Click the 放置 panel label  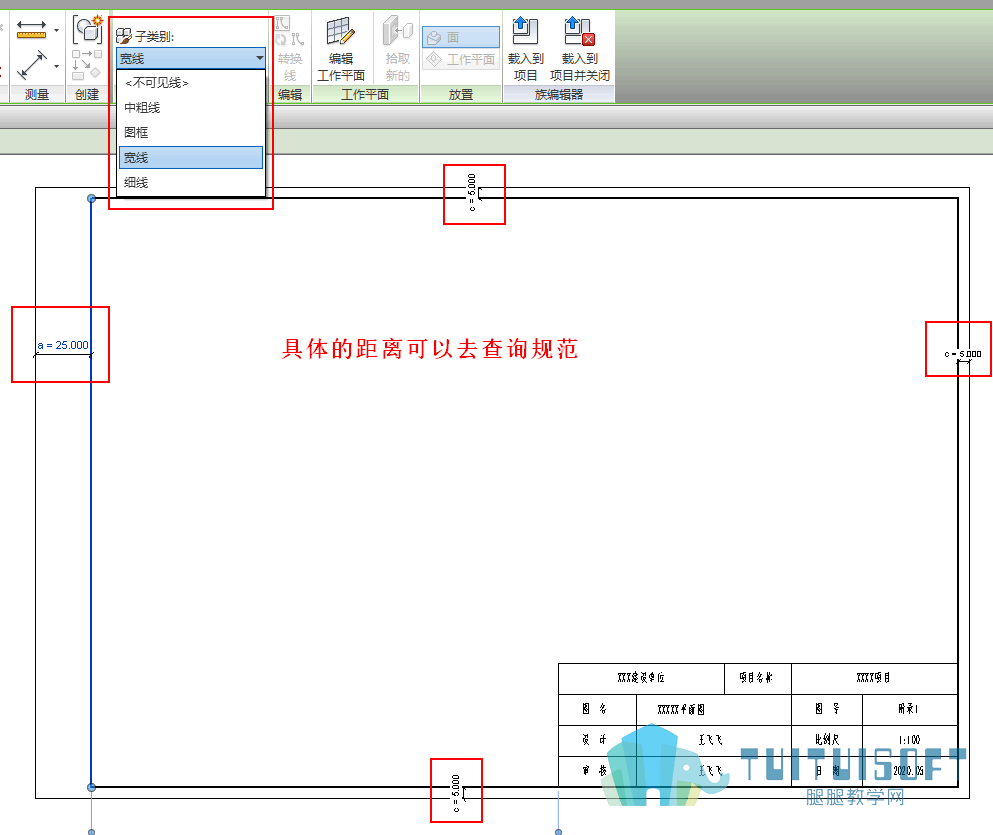coord(461,94)
